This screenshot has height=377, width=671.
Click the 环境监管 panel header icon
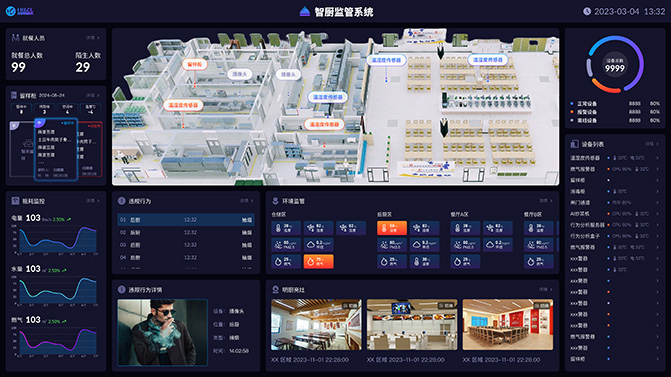[276, 201]
